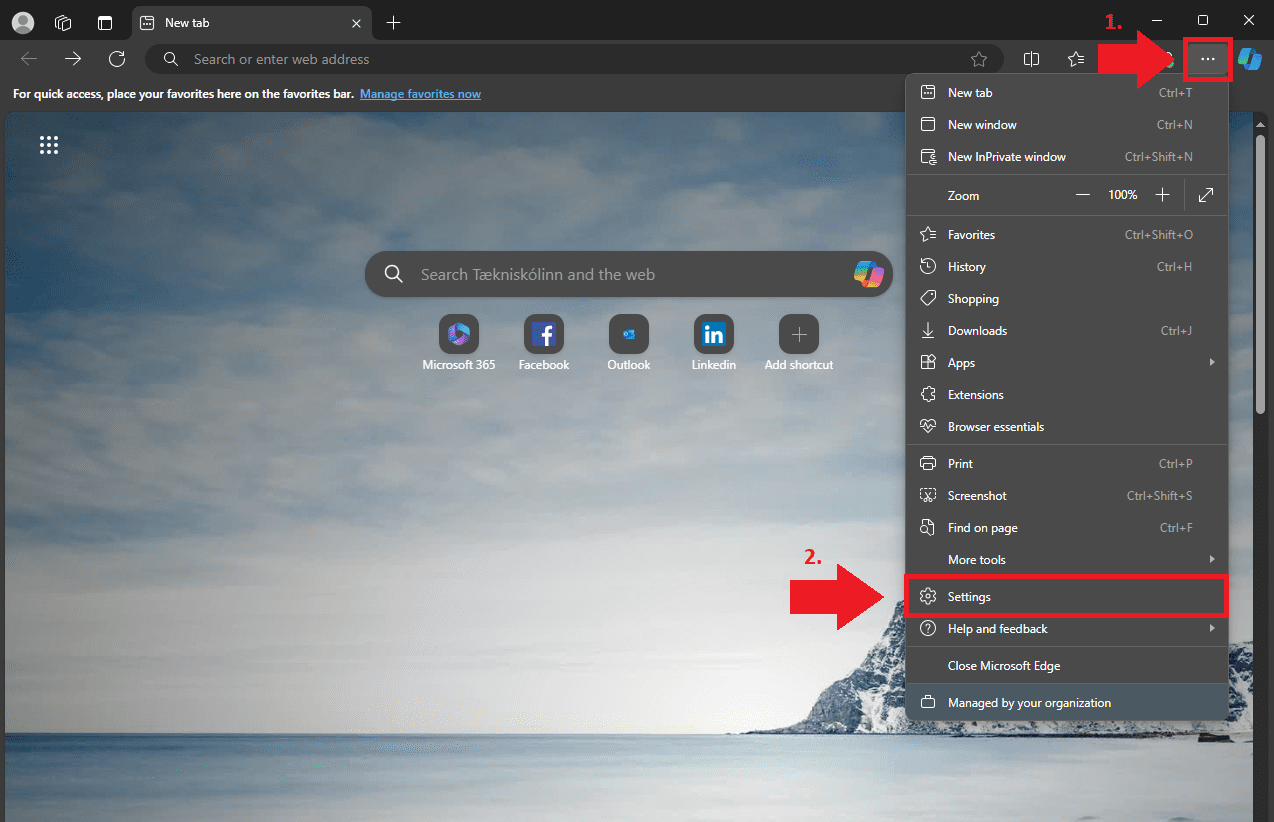Open the Linkedin shortcut tile
The image size is (1274, 822).
point(713,335)
